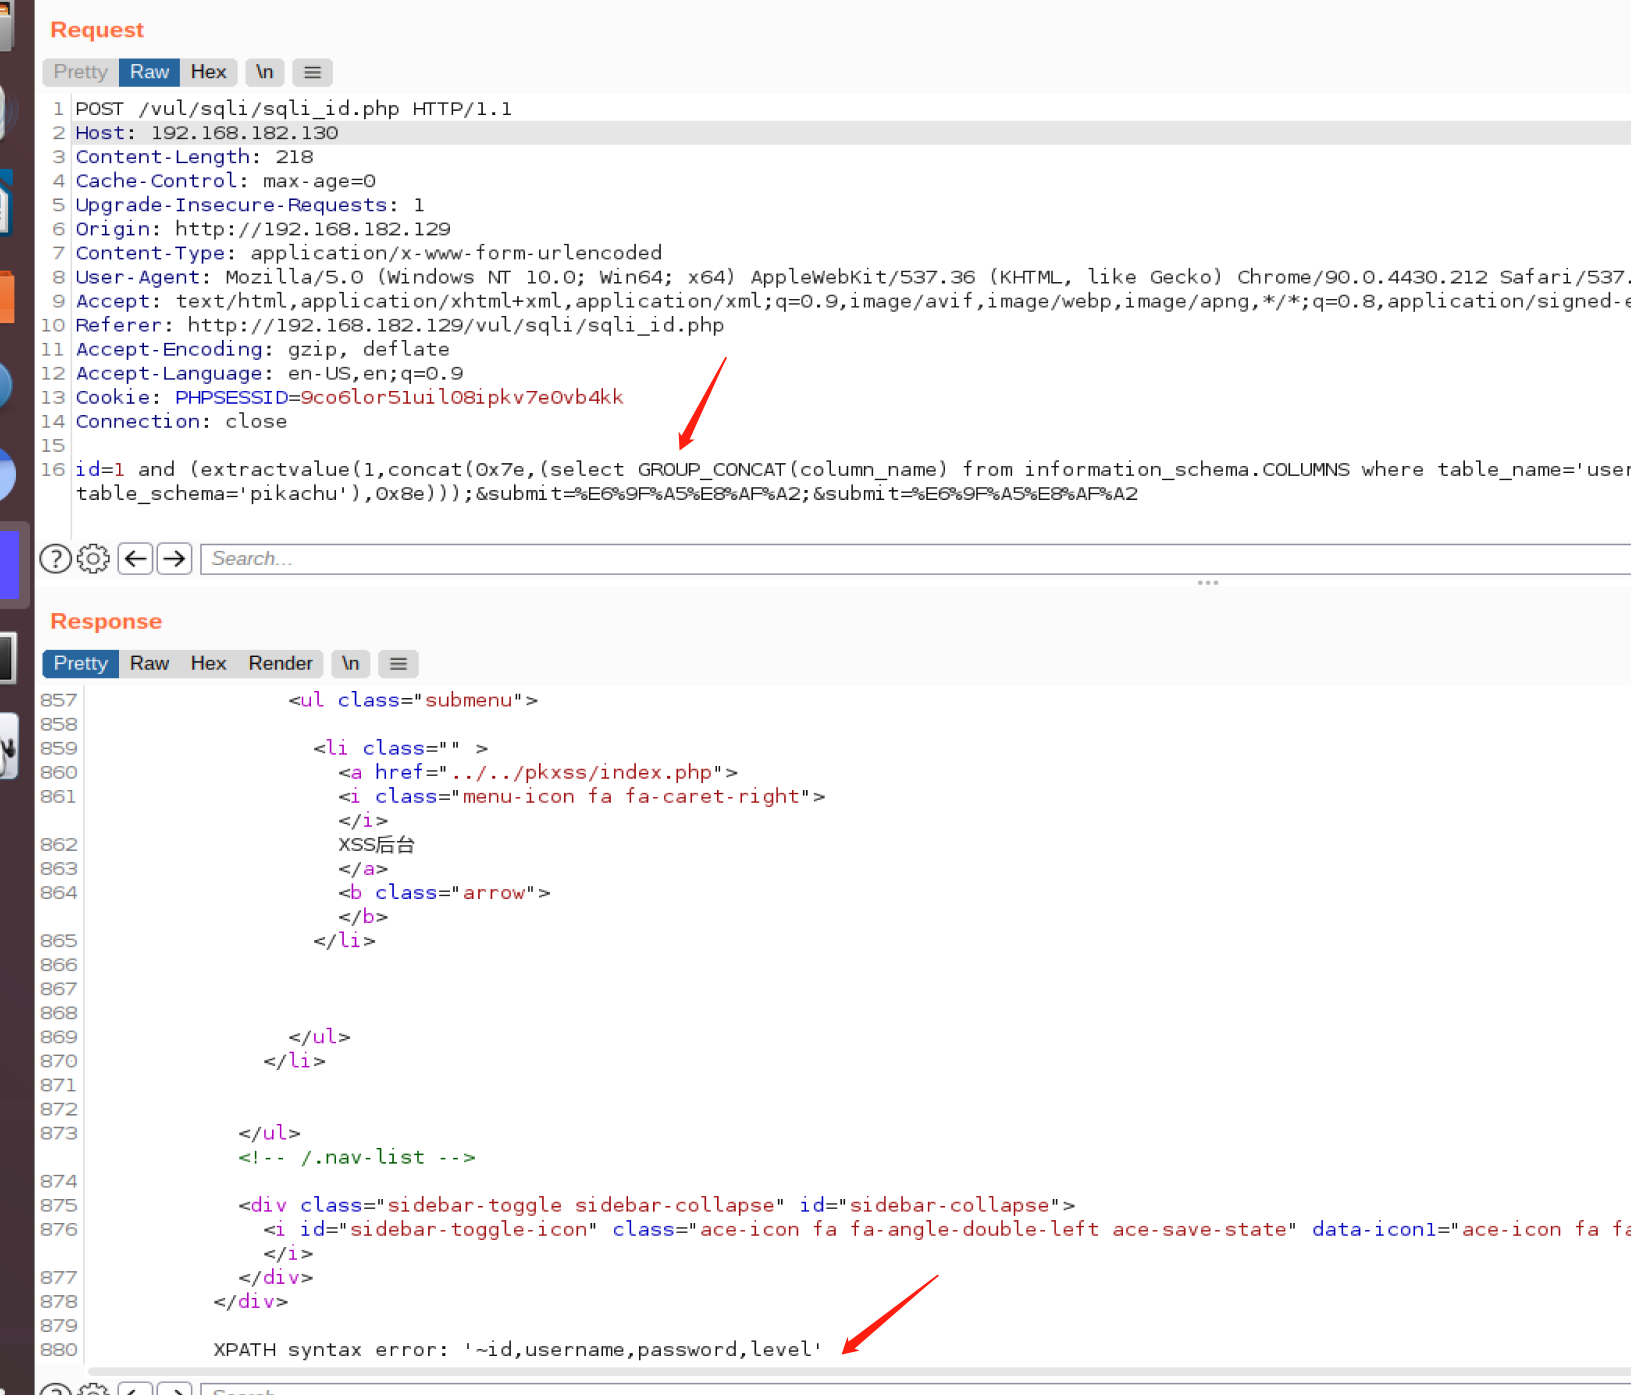
Task: Select the Pretty tab in Response panel
Action: coord(80,664)
